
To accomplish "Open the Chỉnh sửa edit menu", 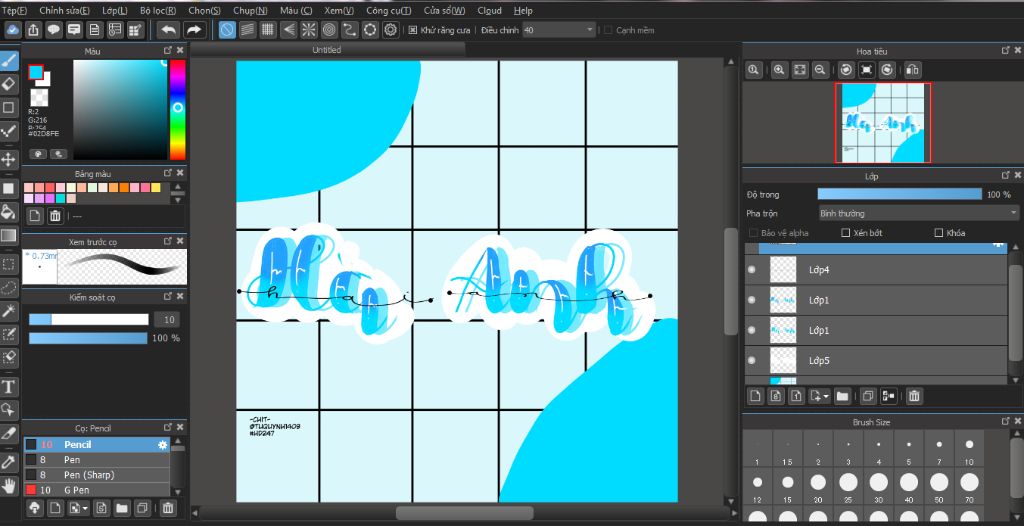I will click(64, 10).
